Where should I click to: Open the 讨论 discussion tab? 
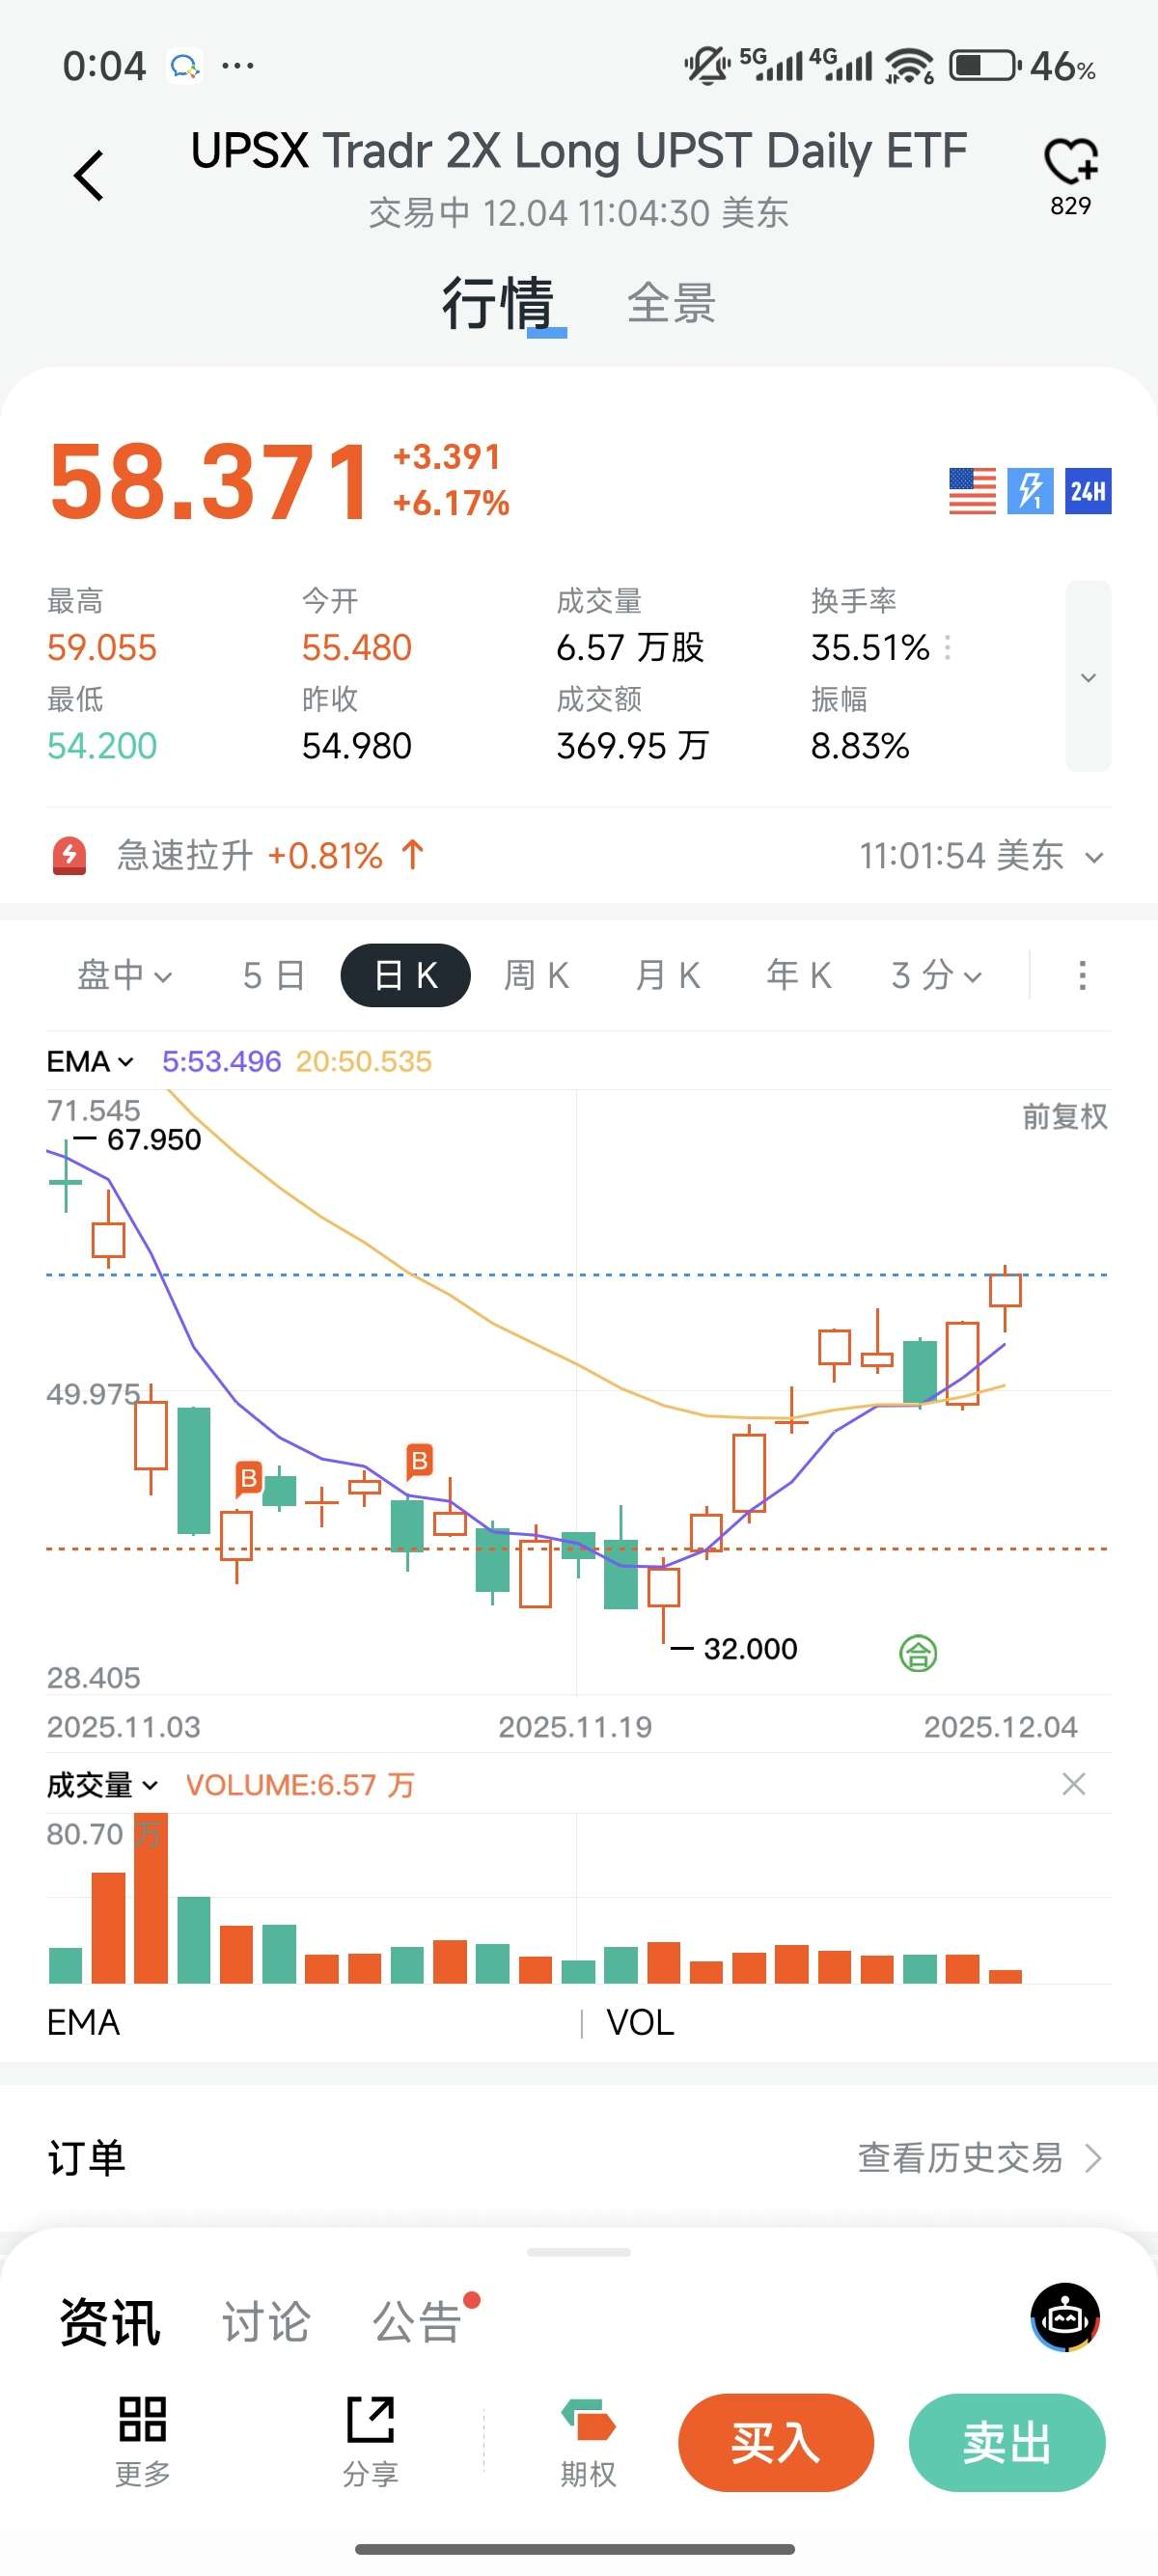265,2321
